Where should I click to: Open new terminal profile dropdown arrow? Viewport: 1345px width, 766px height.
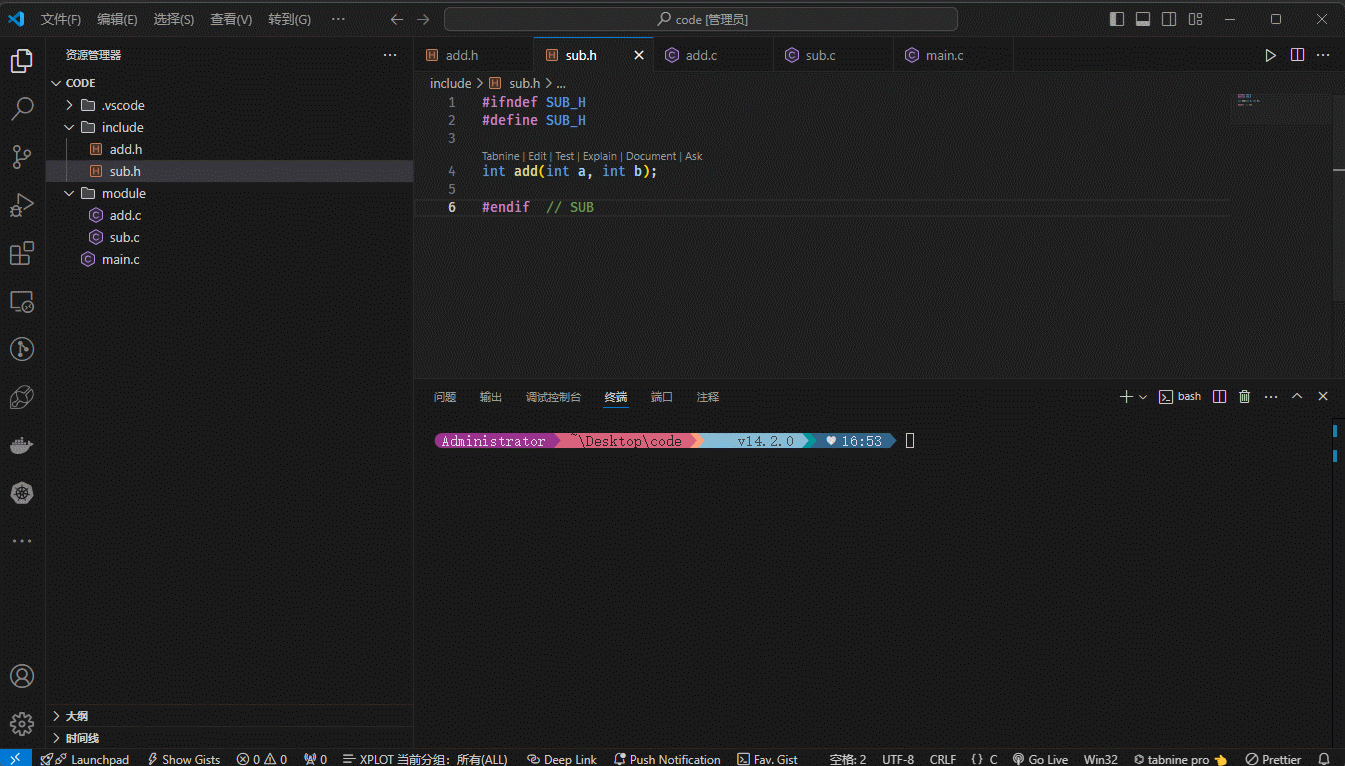click(x=1143, y=397)
